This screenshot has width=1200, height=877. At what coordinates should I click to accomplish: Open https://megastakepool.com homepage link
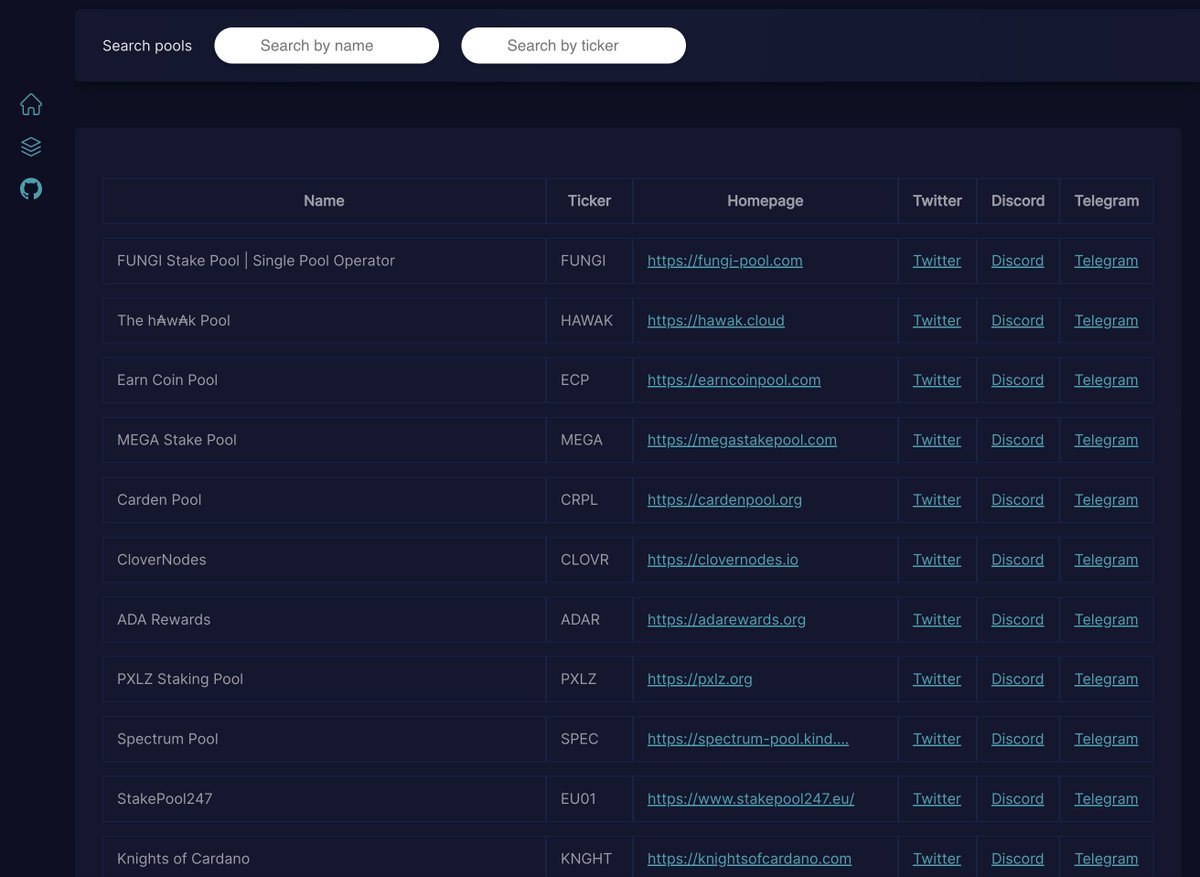(742, 440)
